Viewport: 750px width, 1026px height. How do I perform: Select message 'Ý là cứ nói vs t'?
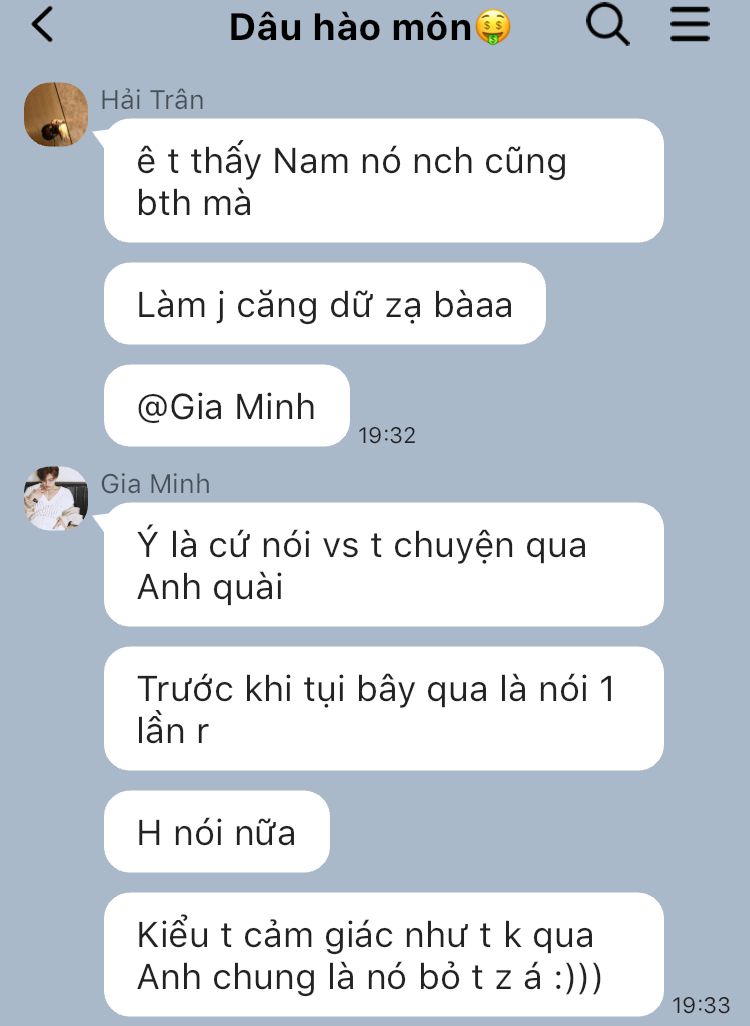point(384,565)
